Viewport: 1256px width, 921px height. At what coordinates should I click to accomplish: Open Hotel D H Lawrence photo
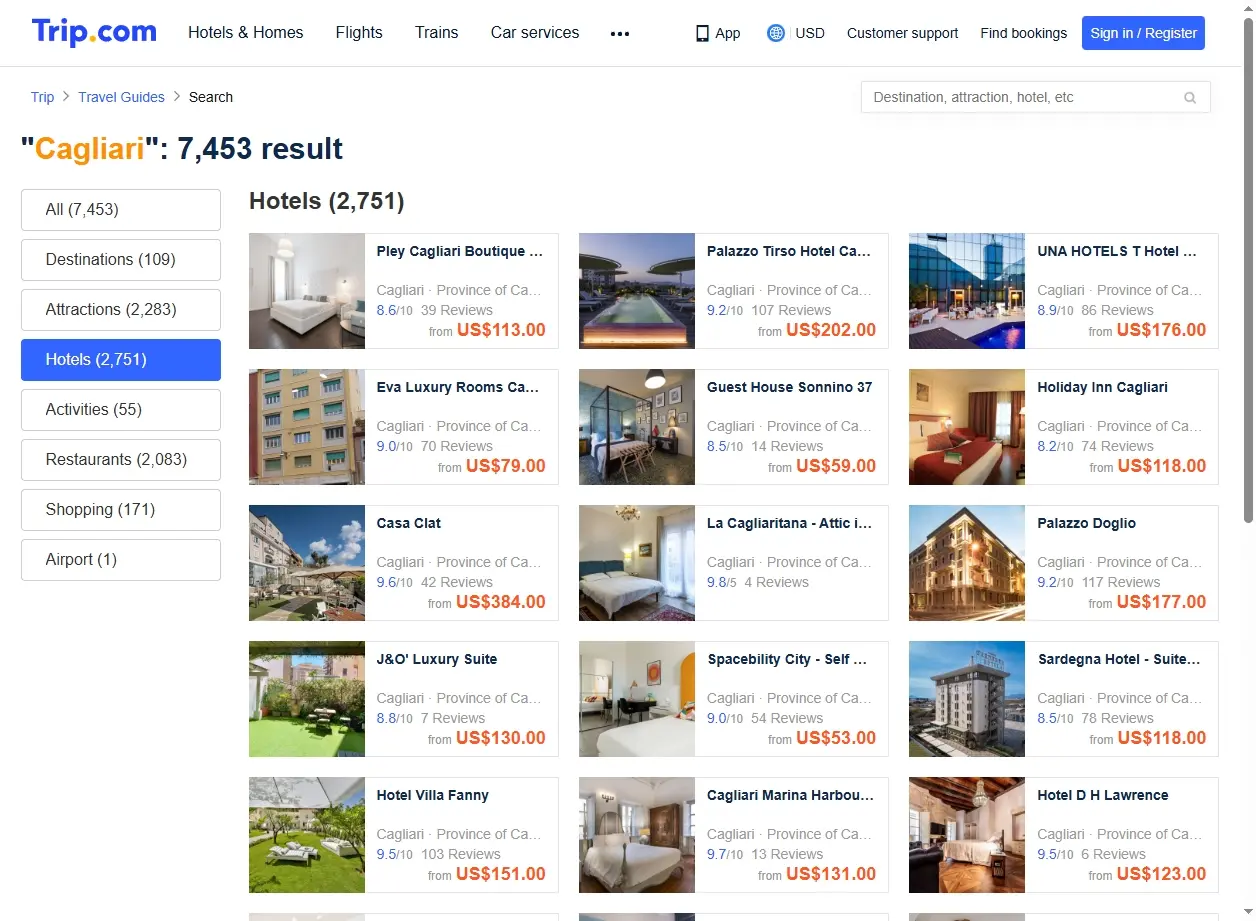(x=967, y=835)
